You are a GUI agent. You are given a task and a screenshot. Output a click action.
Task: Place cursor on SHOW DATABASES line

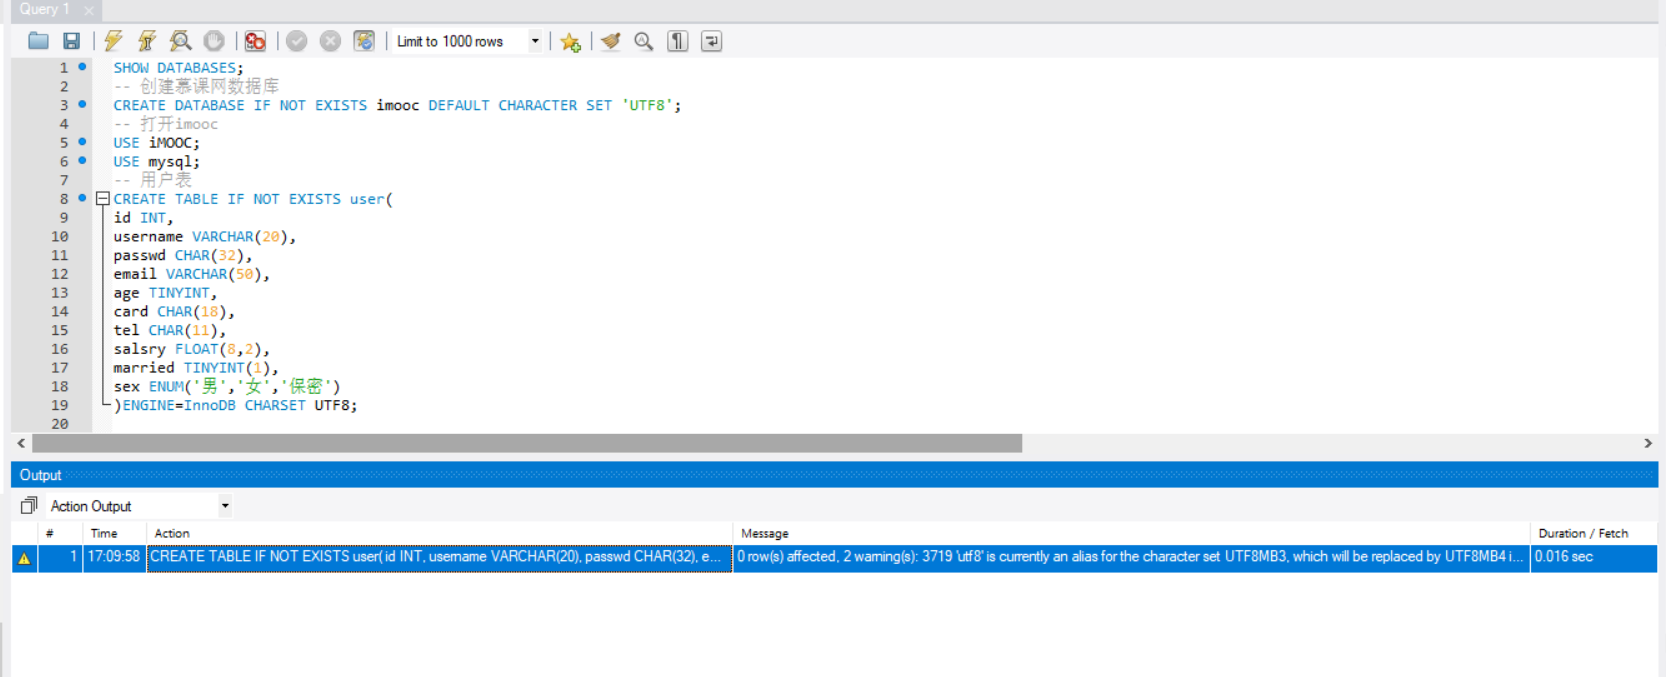pyautogui.click(x=178, y=68)
